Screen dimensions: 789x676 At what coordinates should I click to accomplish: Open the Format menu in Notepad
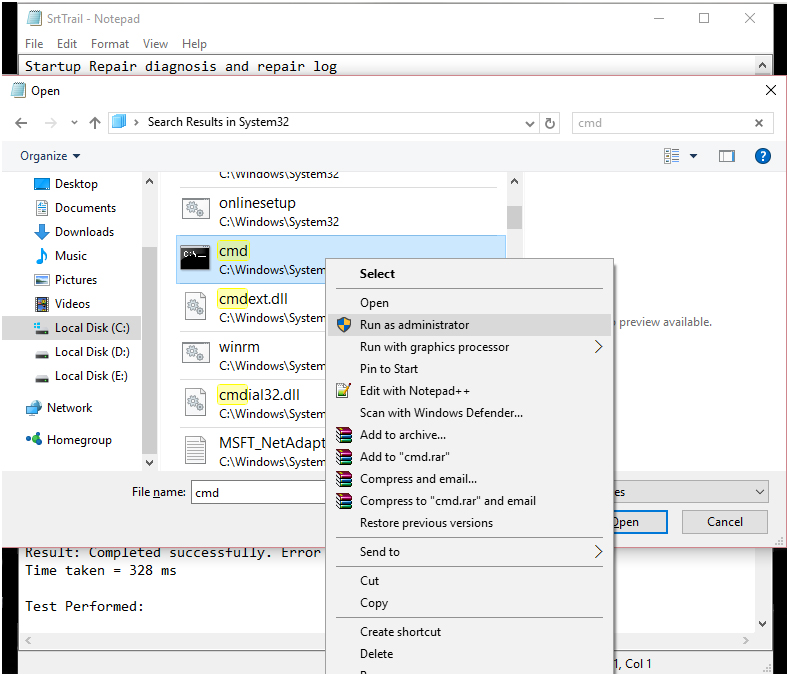pyautogui.click(x=110, y=44)
